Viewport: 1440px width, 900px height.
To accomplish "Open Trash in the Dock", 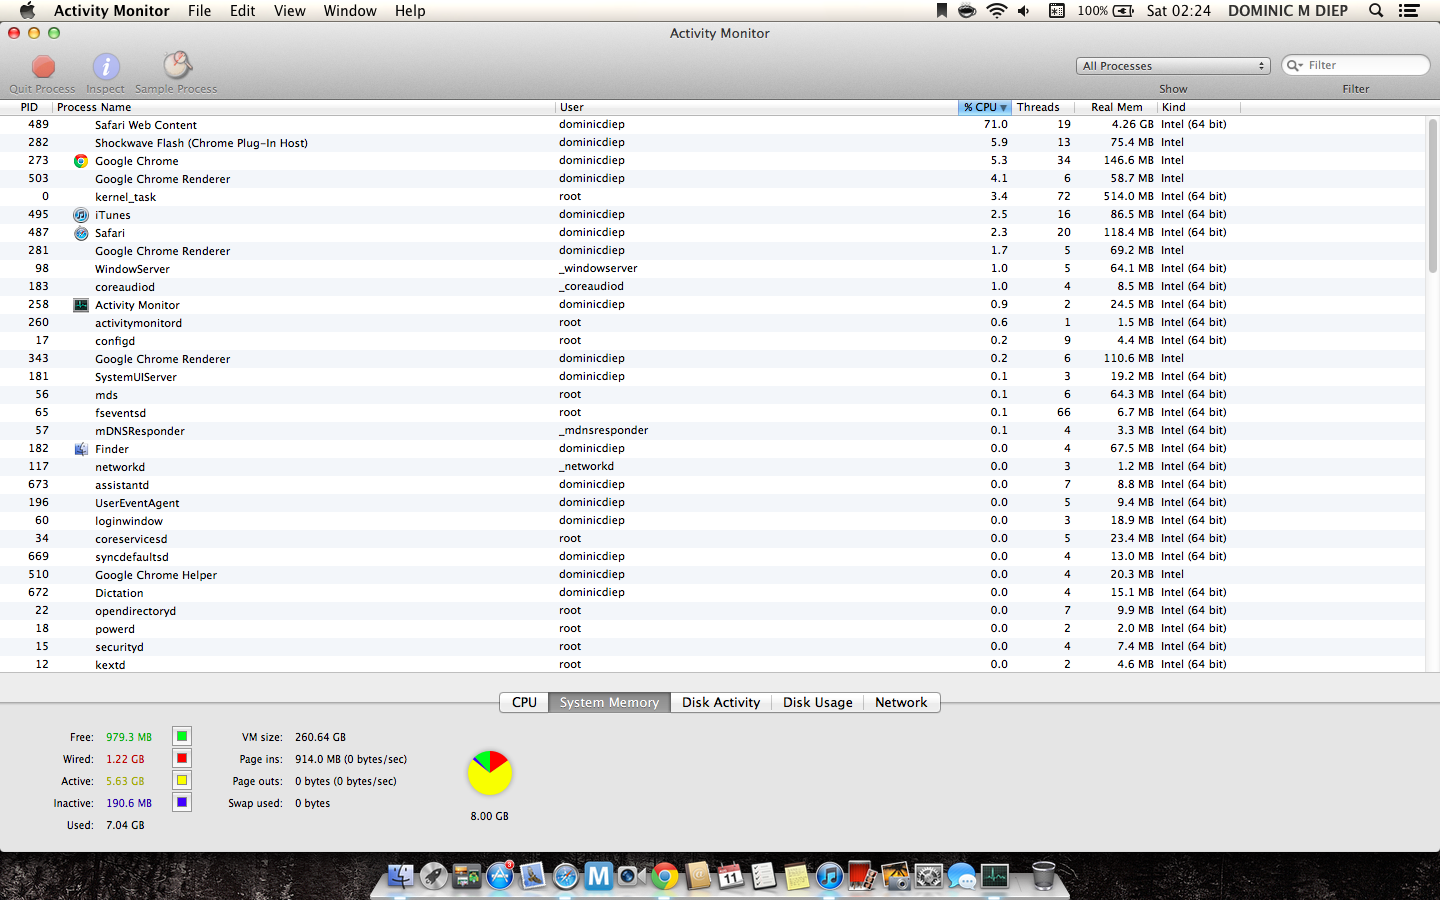I will [1043, 876].
